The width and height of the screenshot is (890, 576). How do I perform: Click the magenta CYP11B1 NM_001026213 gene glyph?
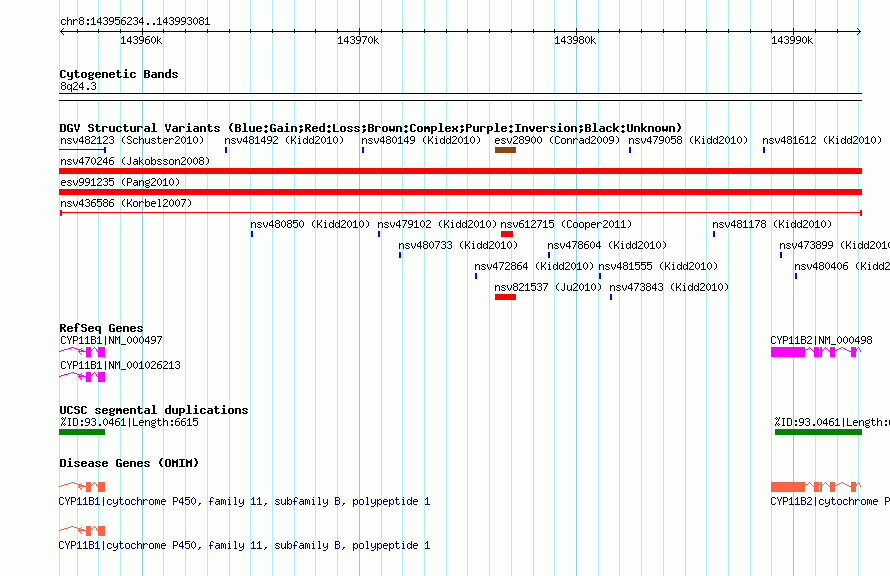(x=82, y=377)
